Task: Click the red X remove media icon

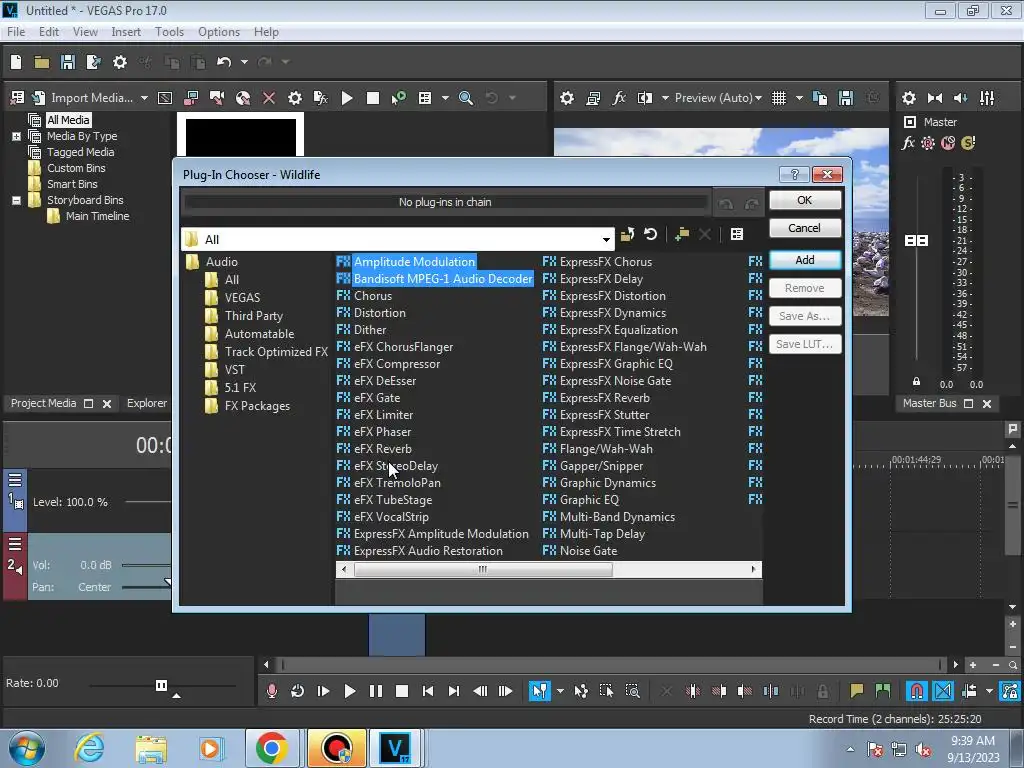Action: pyautogui.click(x=268, y=98)
